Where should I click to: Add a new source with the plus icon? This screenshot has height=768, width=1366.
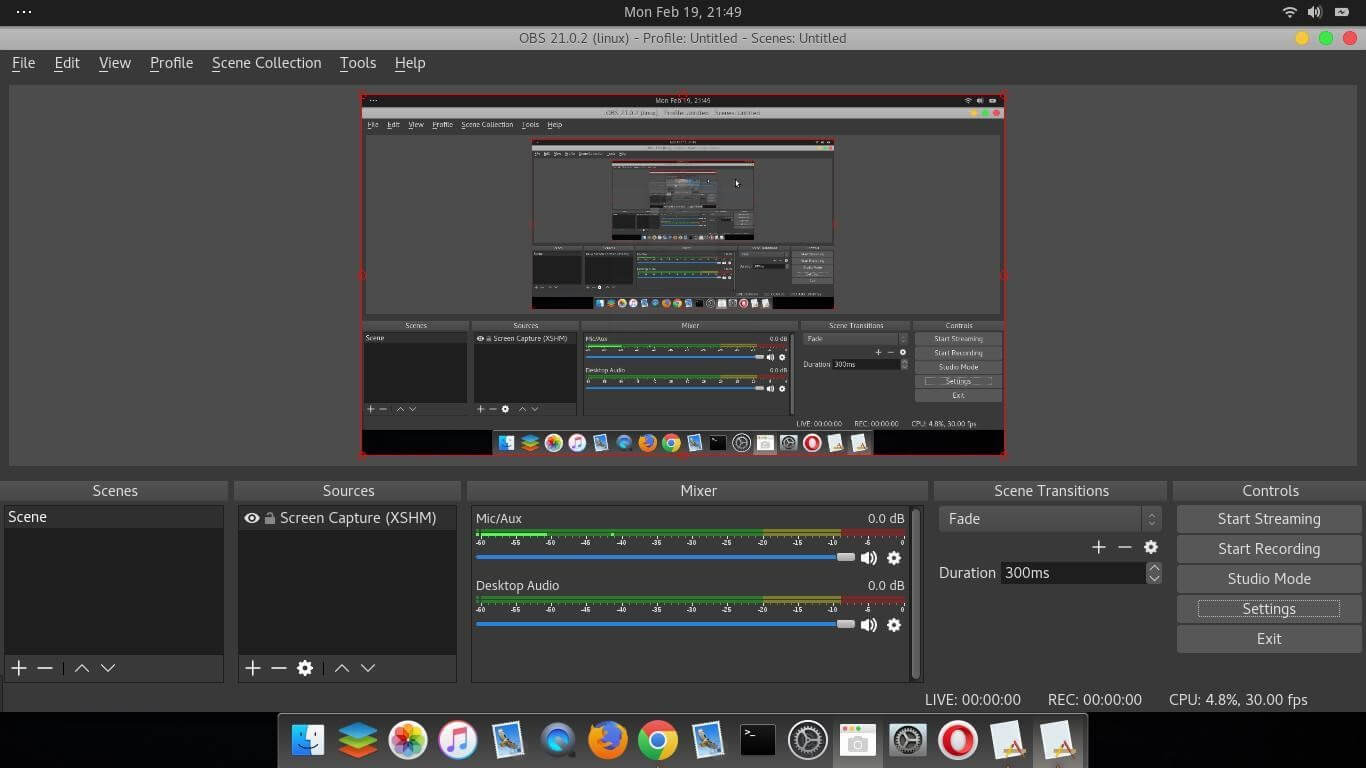pos(252,668)
